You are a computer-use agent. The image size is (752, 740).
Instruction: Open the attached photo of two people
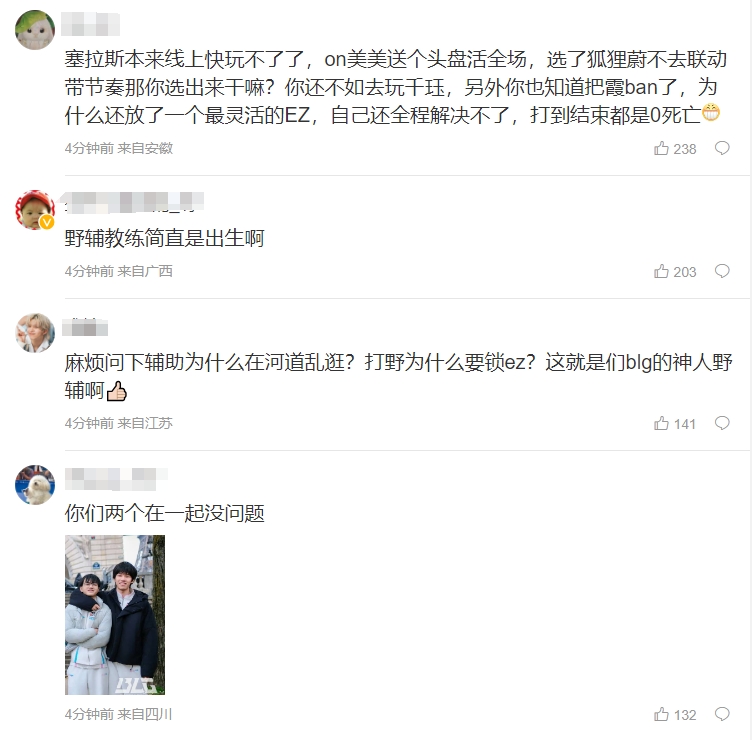point(115,615)
